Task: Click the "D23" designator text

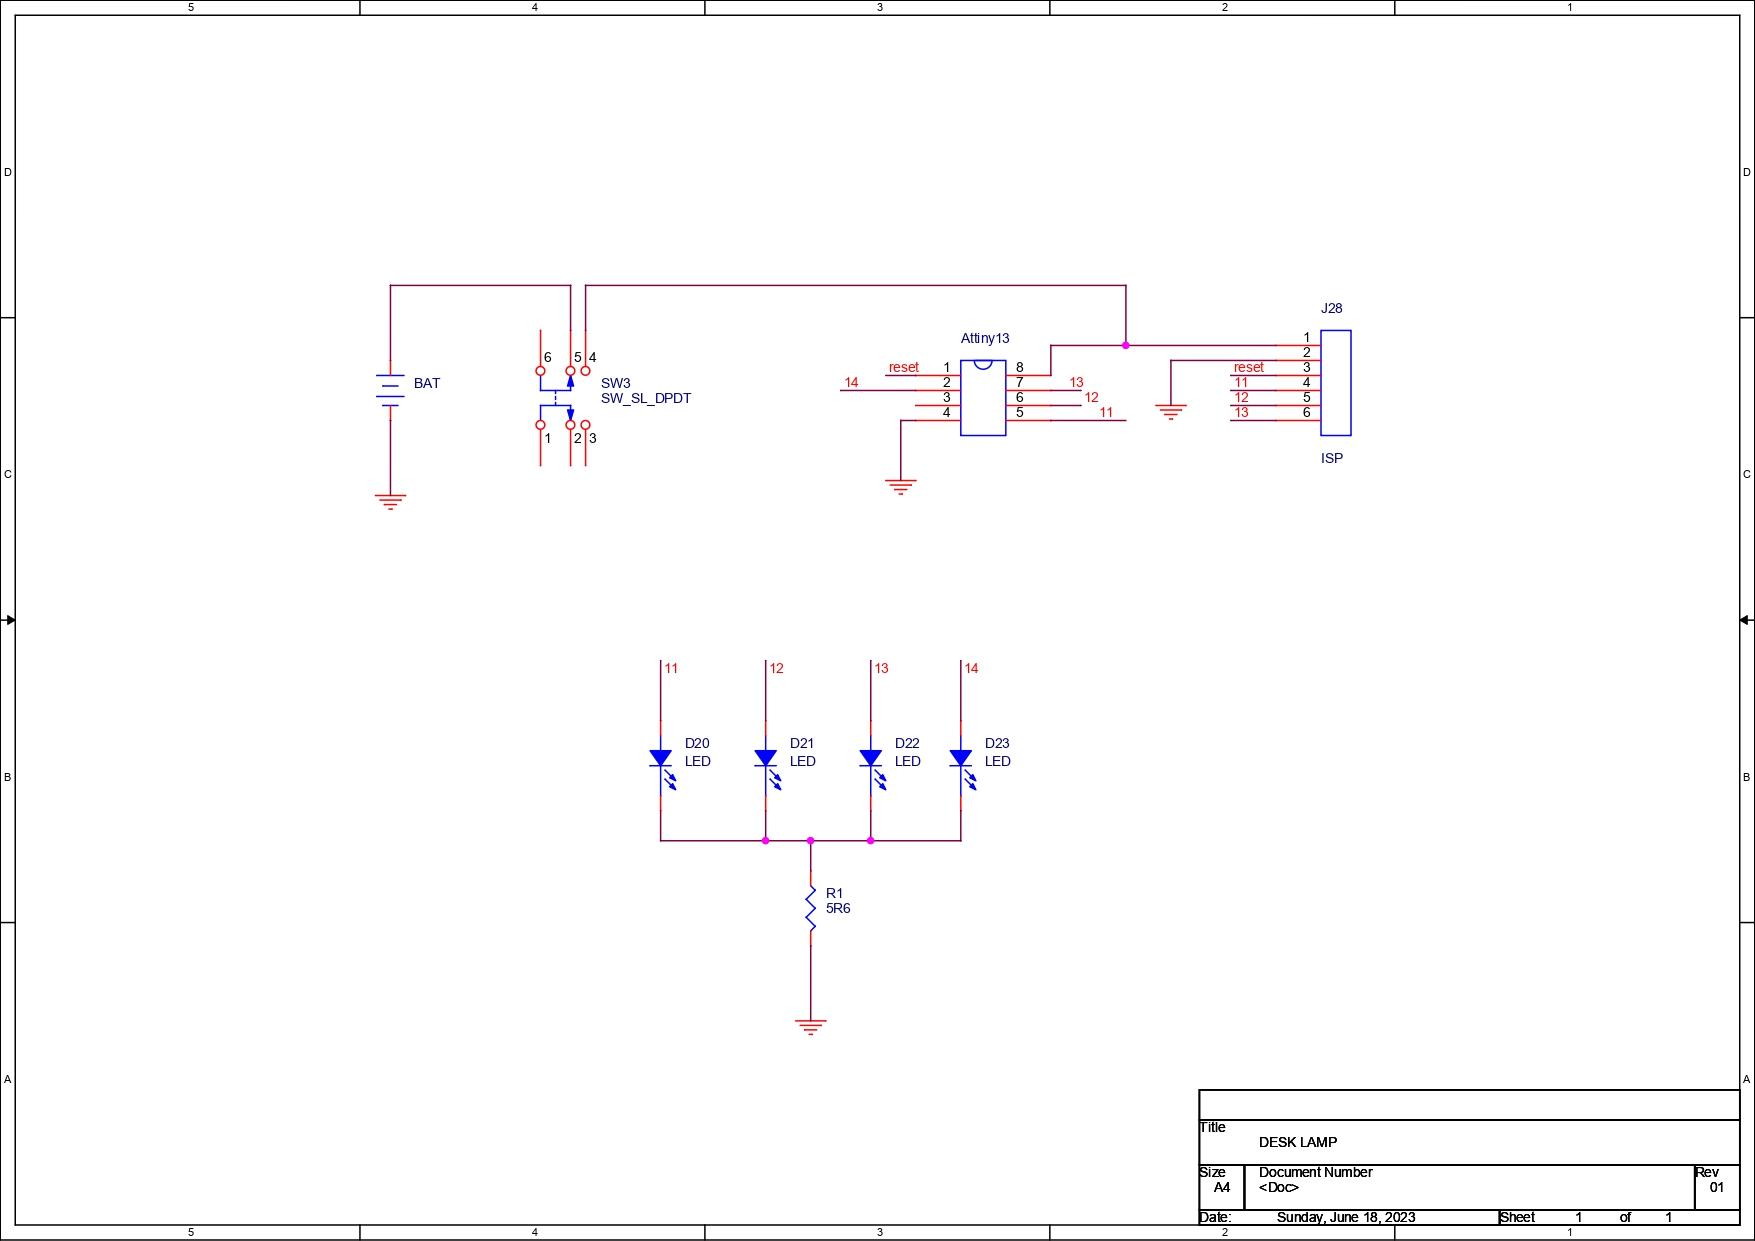Action: tap(997, 743)
